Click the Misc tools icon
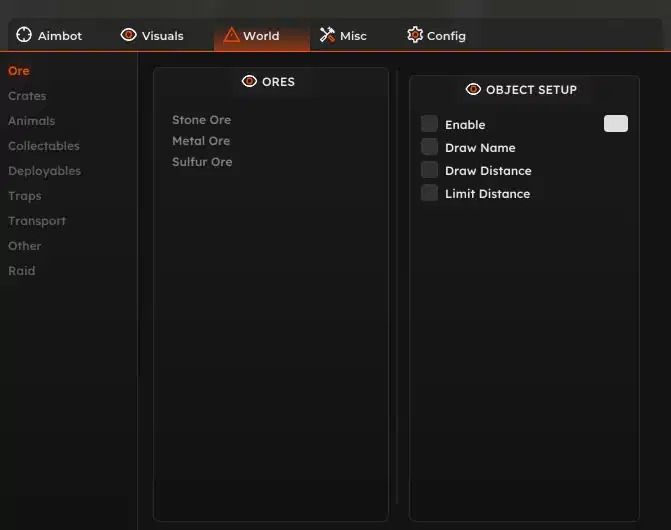Image resolution: width=671 pixels, height=530 pixels. point(327,35)
